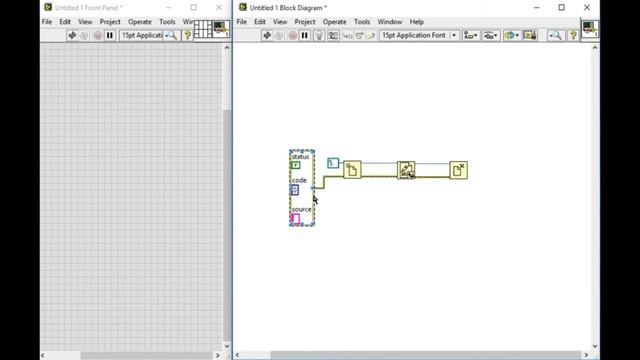Click VI icon in Block Diagram corner
The height and width of the screenshot is (360, 640).
(x=590, y=29)
